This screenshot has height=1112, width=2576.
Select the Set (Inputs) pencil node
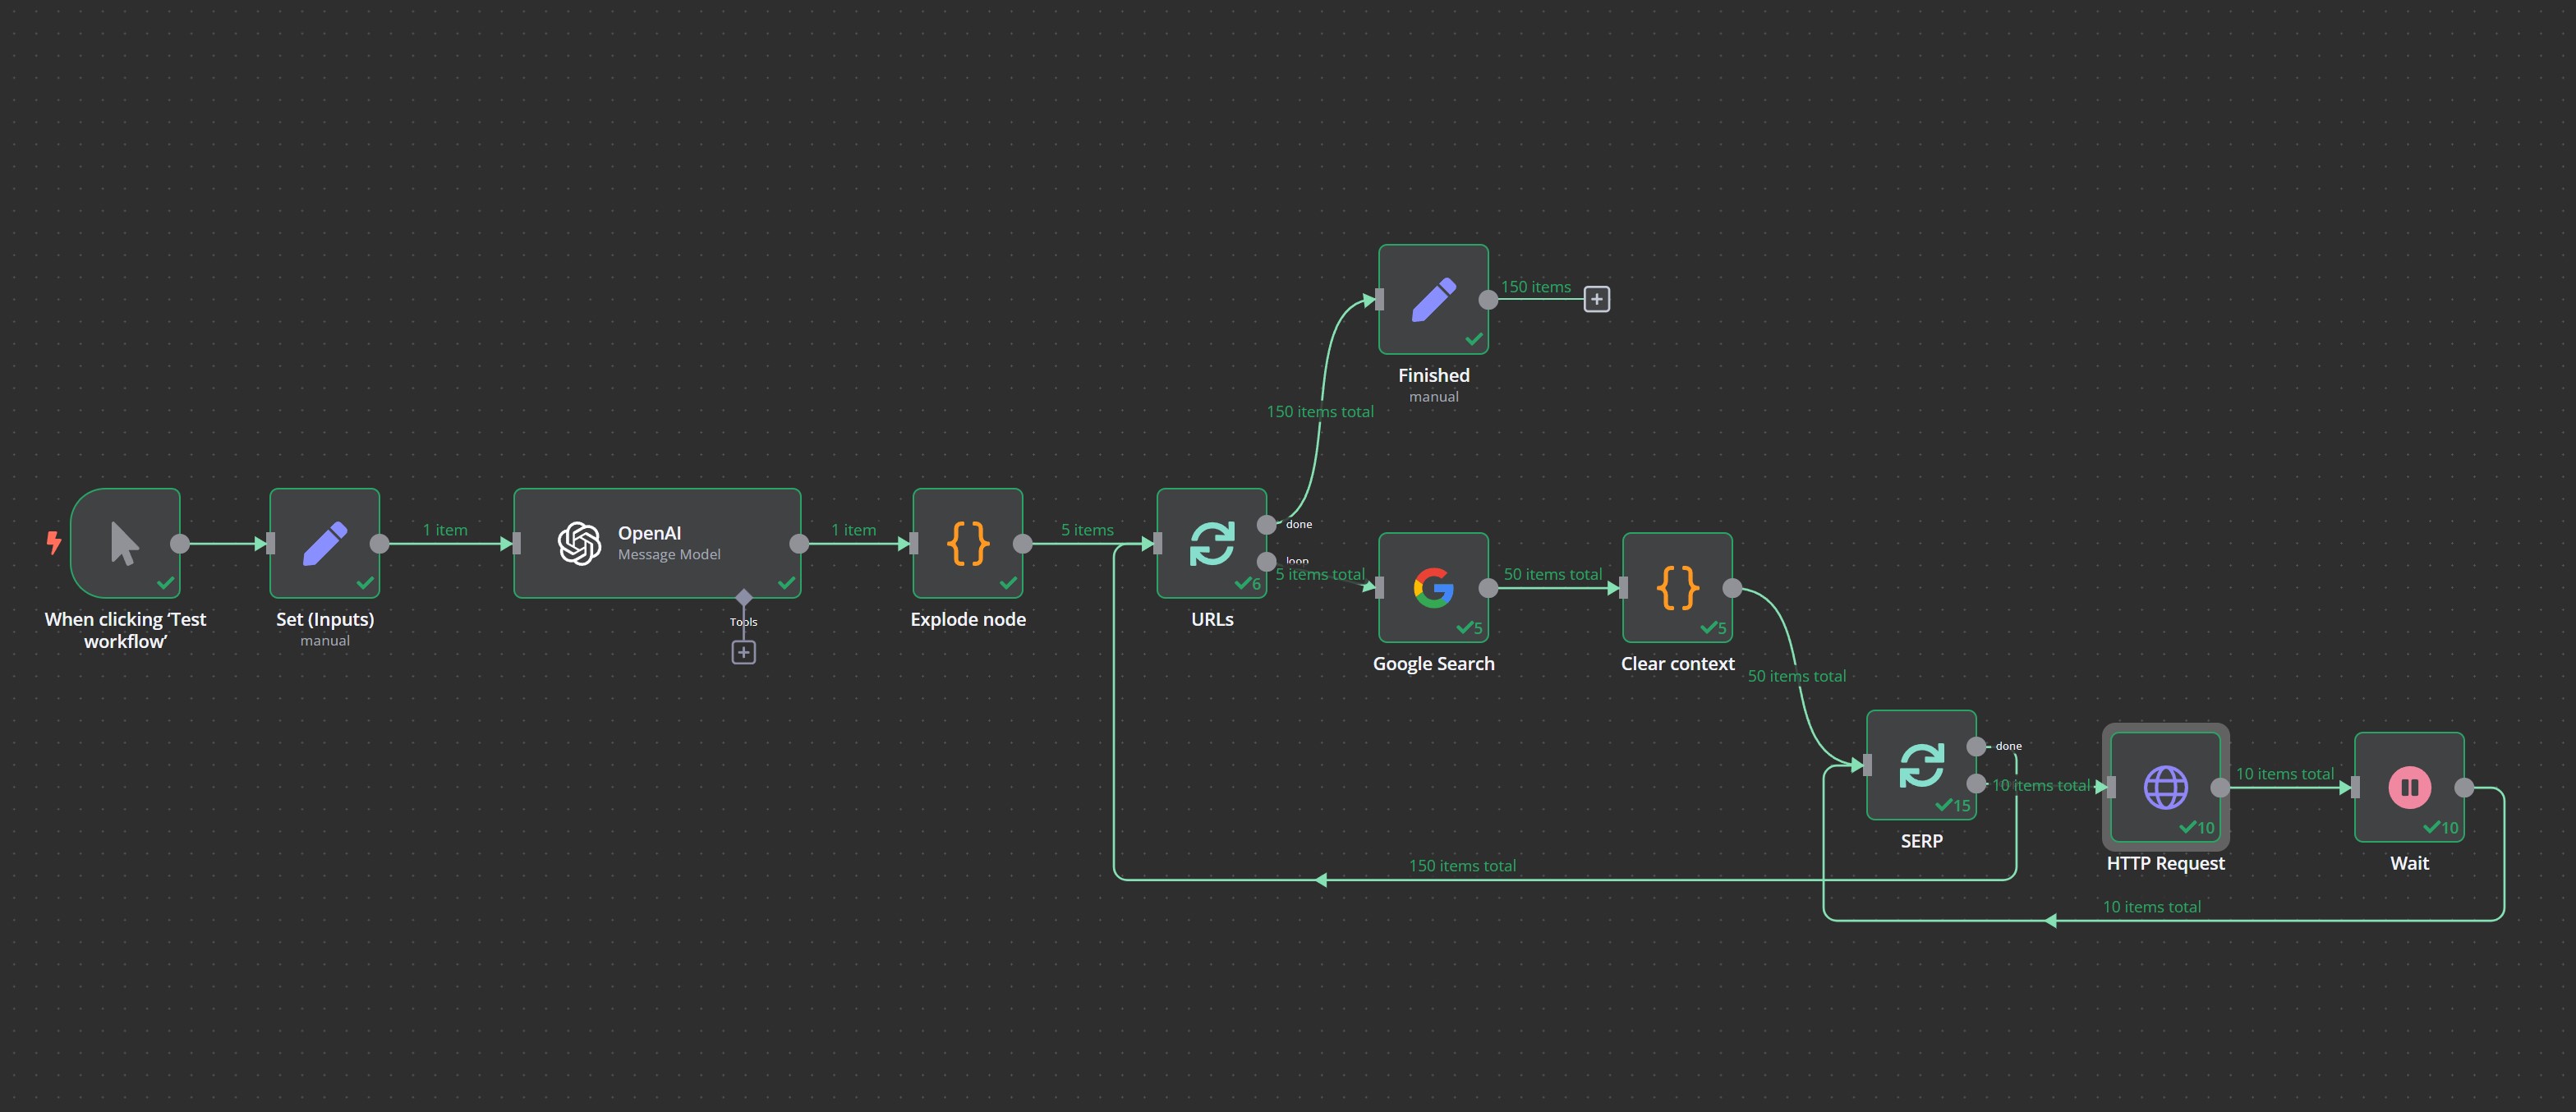click(324, 543)
